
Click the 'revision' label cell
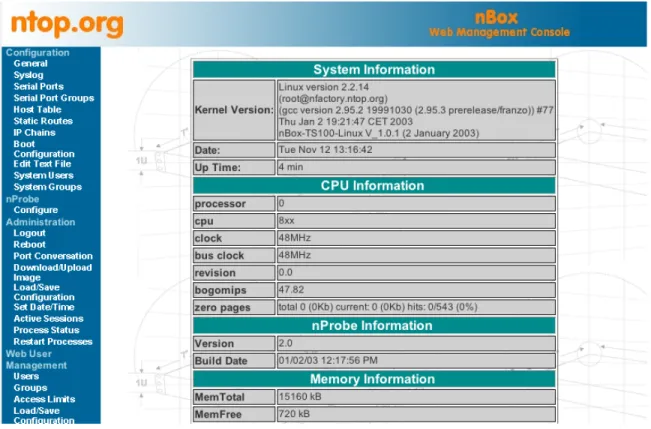[x=234, y=273]
